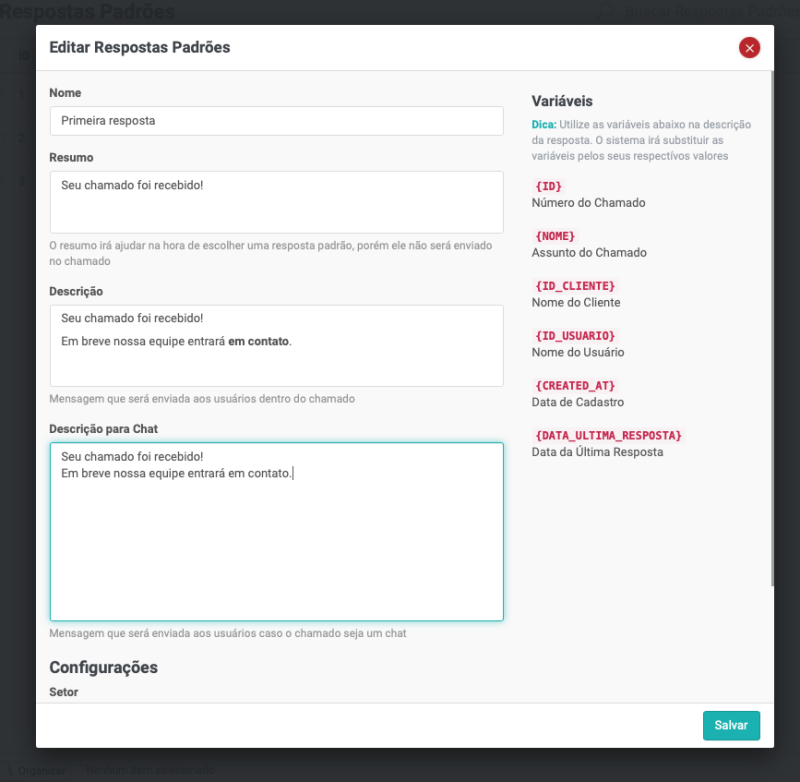
Task: Close the Editar Respostas Padrões dialog
Action: click(749, 47)
